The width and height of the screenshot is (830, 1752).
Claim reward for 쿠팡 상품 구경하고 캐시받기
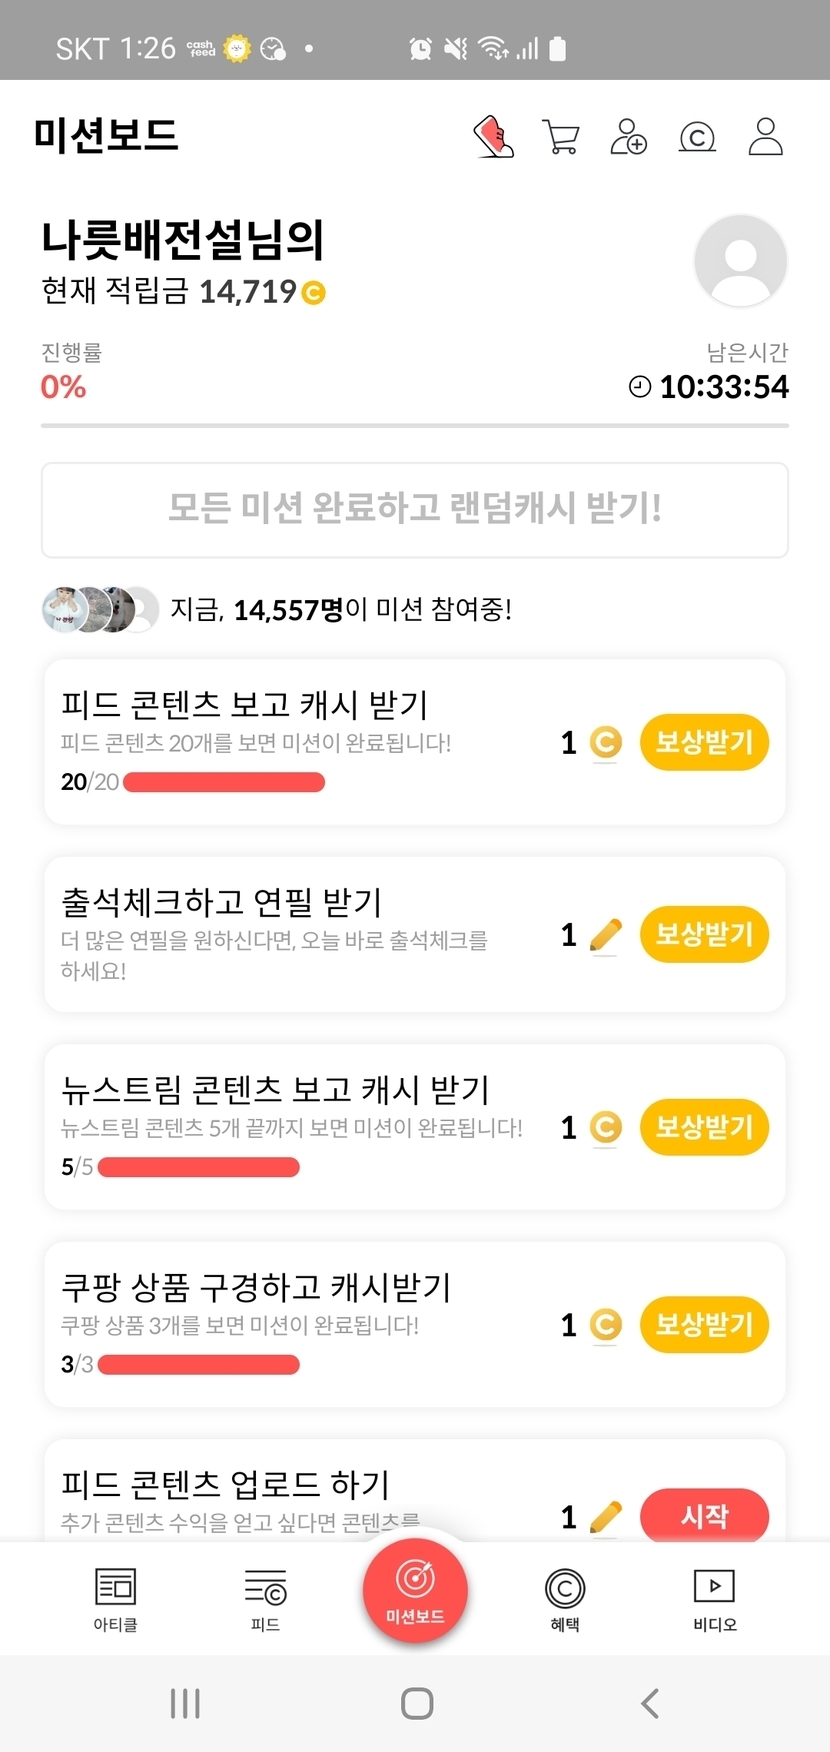coord(704,1324)
